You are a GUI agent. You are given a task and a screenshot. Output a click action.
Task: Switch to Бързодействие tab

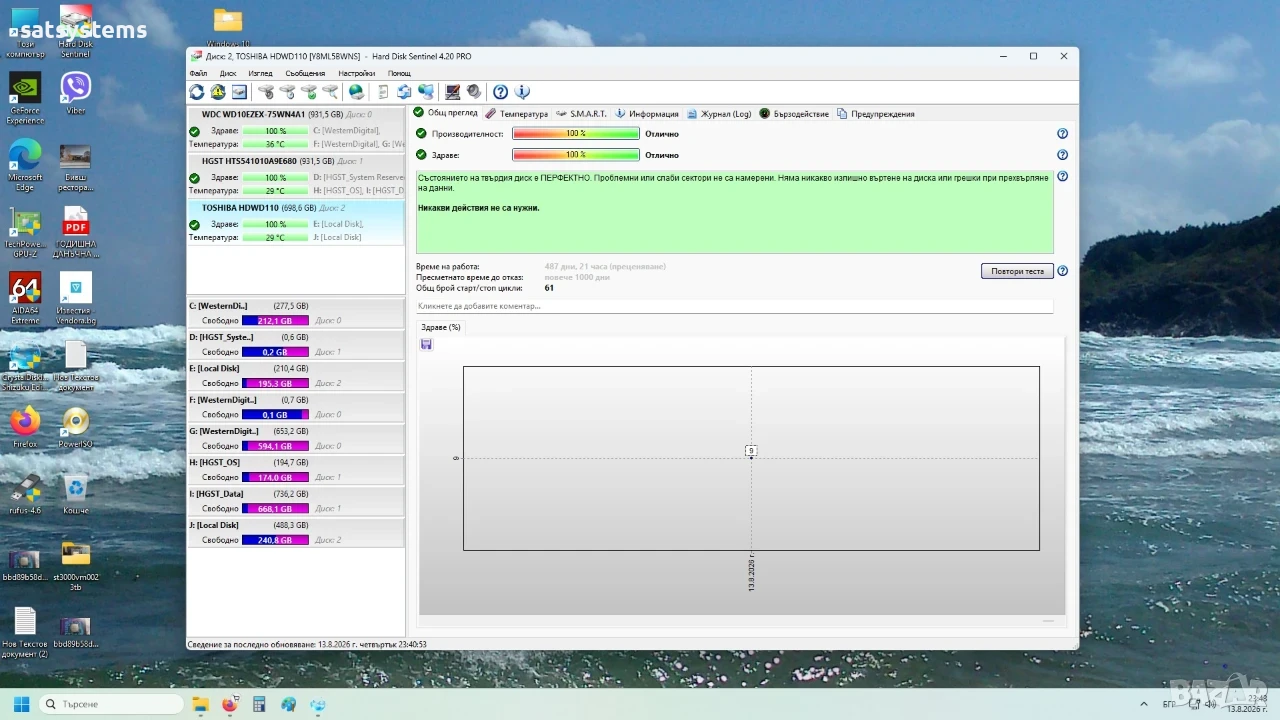point(794,114)
